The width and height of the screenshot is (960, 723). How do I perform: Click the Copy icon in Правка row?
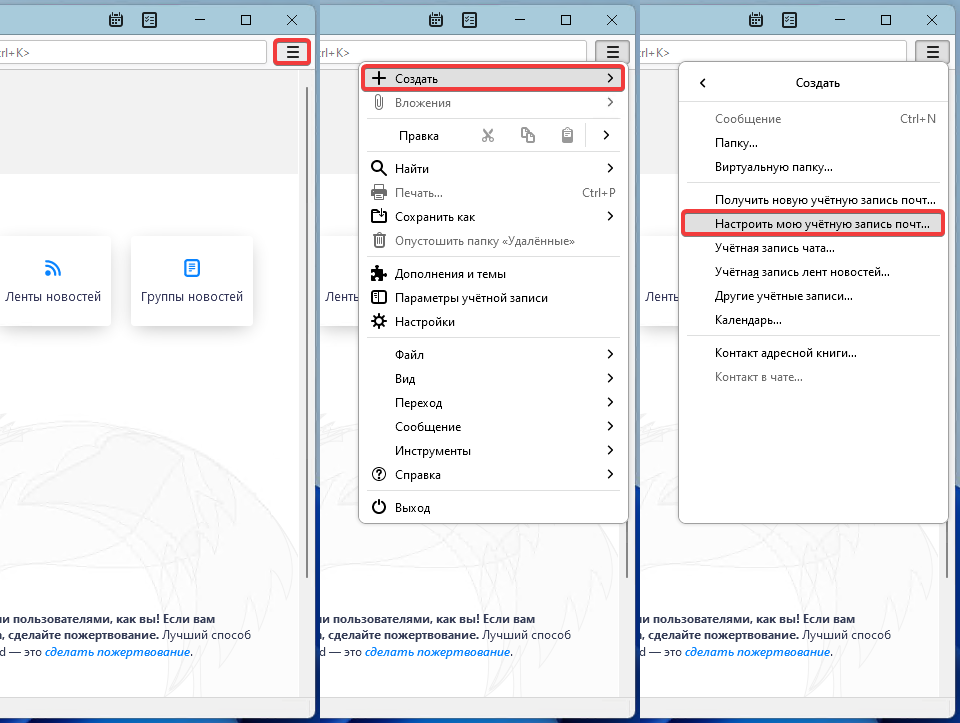[527, 135]
